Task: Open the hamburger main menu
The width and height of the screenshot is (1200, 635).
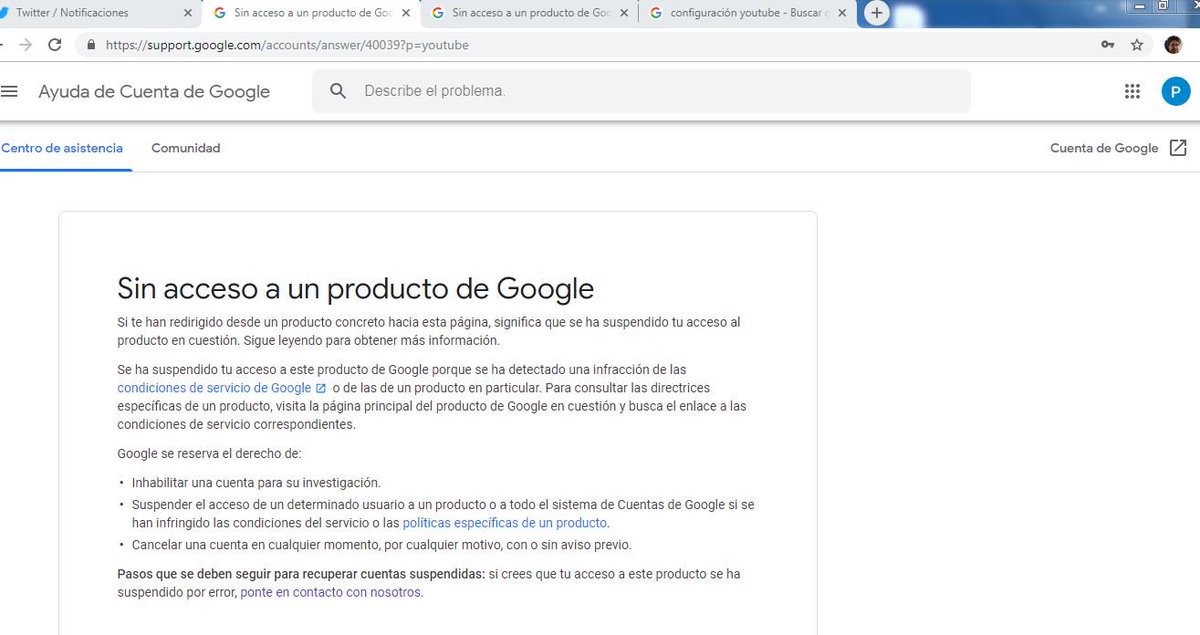Action: point(10,91)
